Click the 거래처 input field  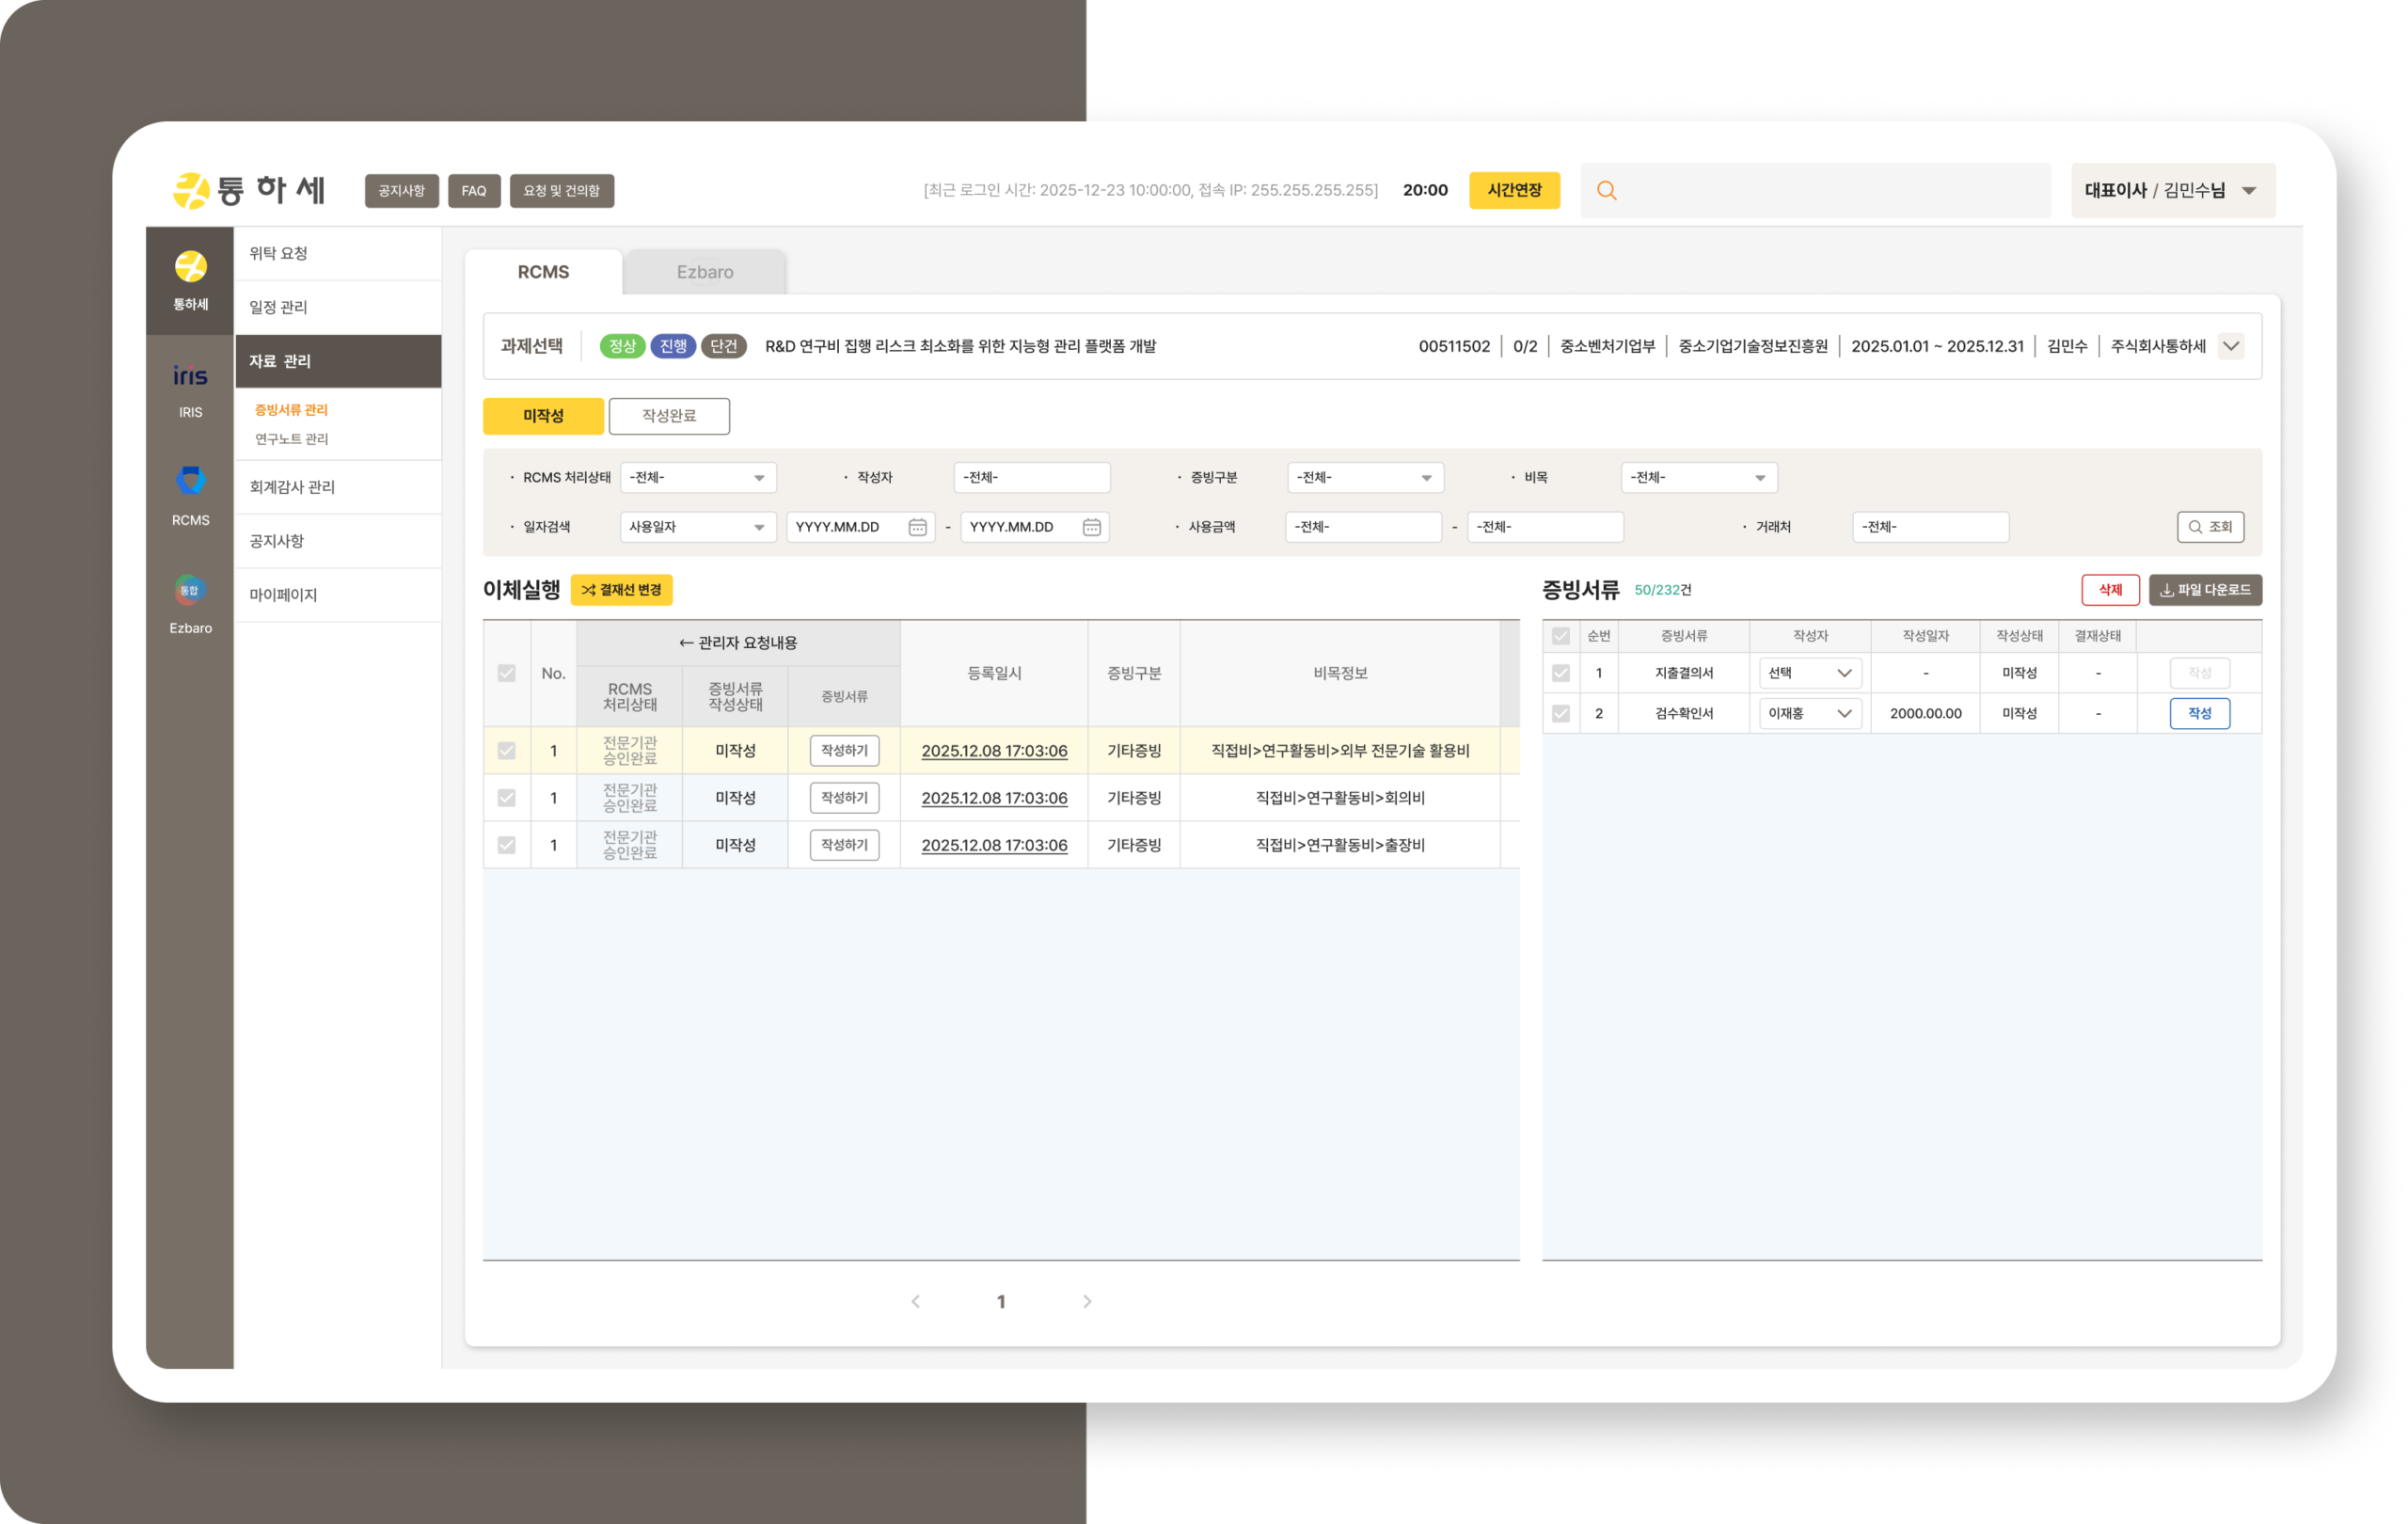(1930, 527)
